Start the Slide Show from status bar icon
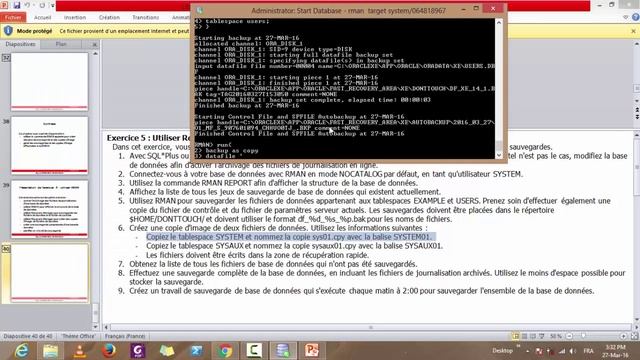Image resolution: width=640 pixels, height=360 pixels. [x=542, y=336]
